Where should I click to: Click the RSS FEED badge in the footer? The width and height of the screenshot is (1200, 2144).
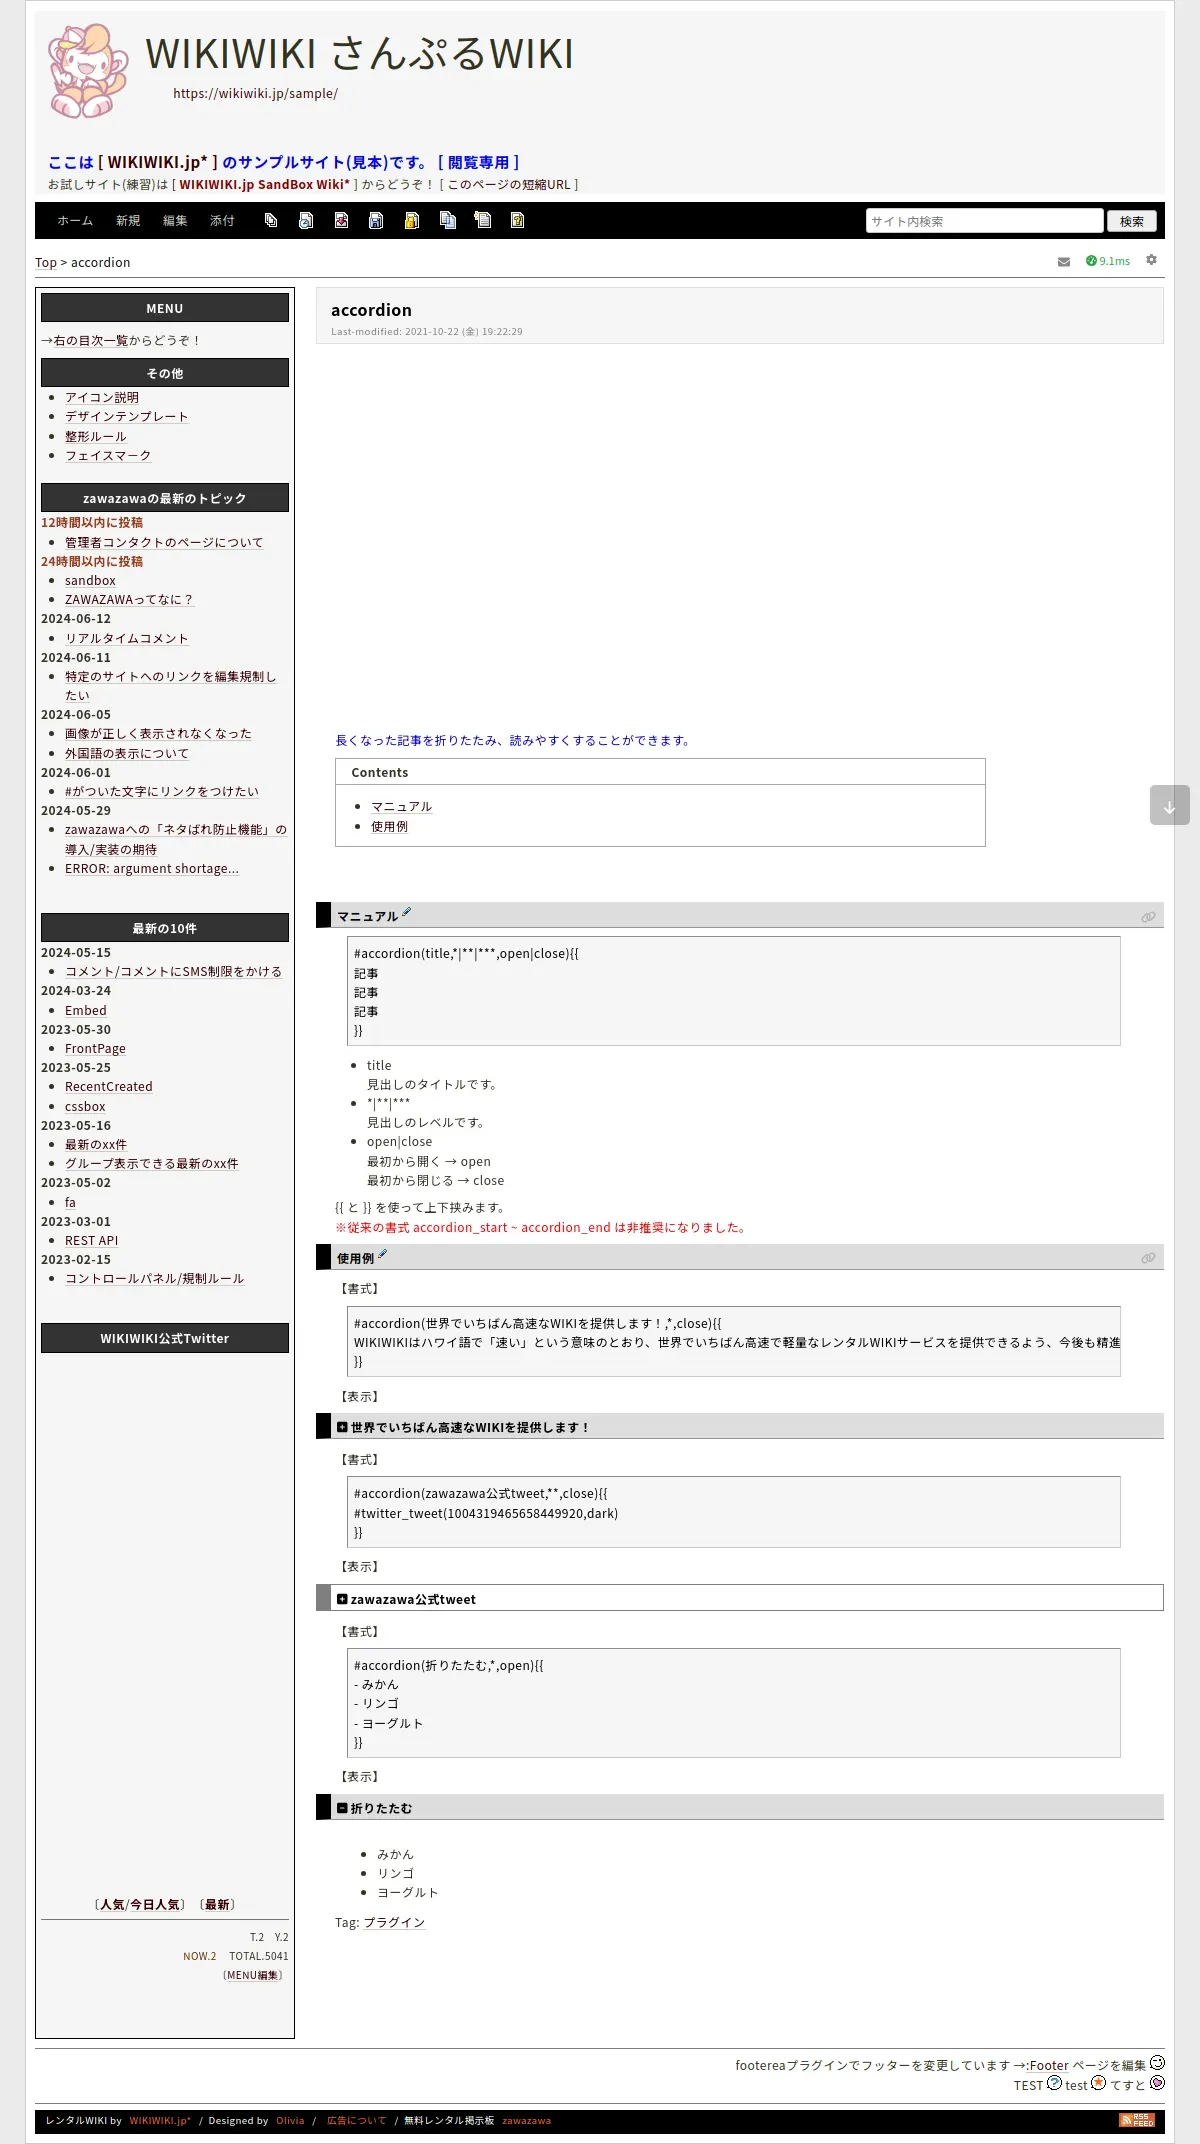(1137, 2120)
